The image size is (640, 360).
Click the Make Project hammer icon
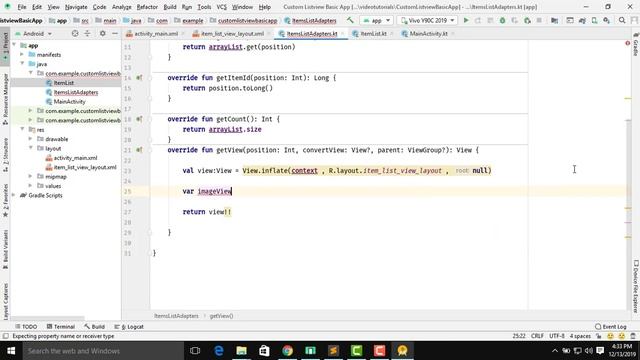(350, 20)
